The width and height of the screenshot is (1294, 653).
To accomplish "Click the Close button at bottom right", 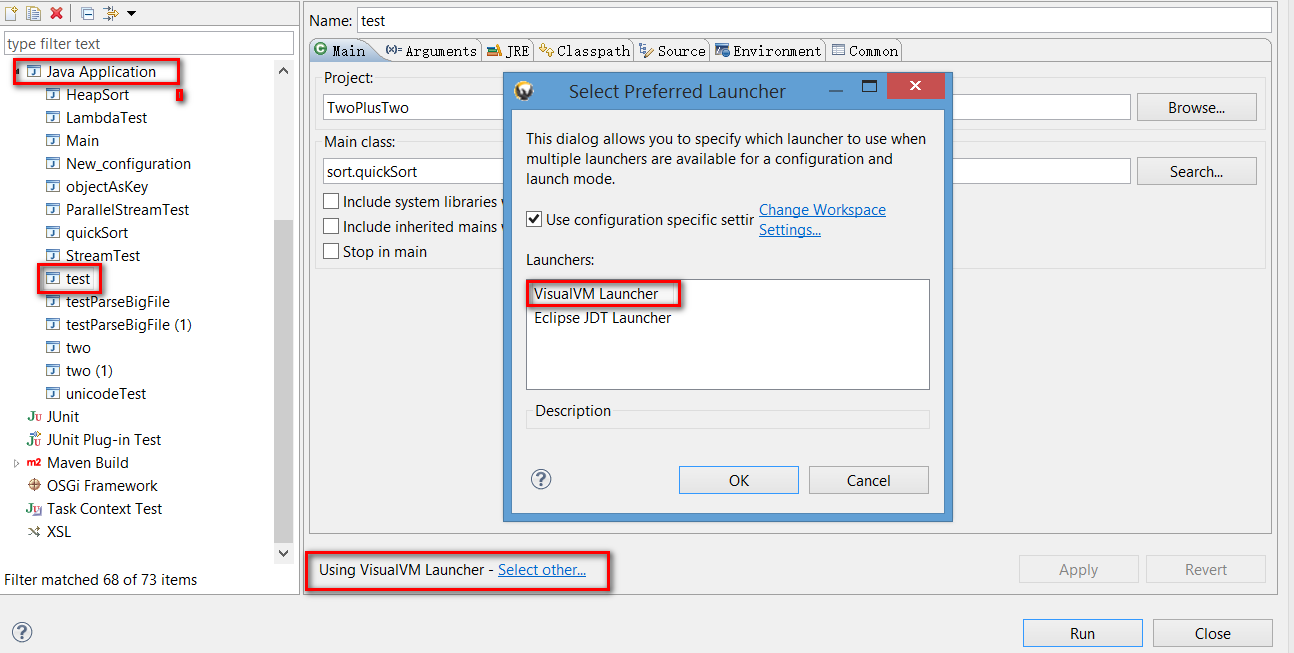I will point(1213,633).
